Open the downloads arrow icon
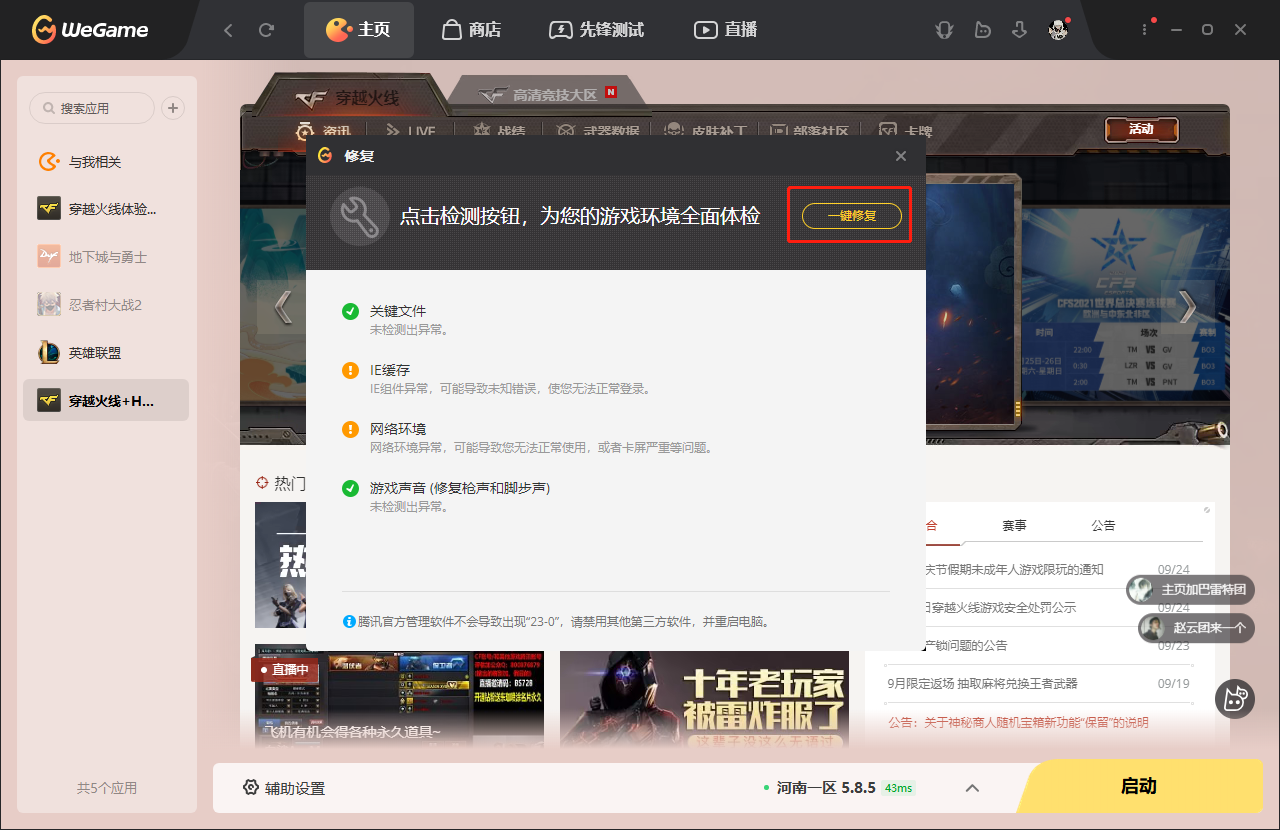Screen dimensions: 1280x830 point(1020,30)
